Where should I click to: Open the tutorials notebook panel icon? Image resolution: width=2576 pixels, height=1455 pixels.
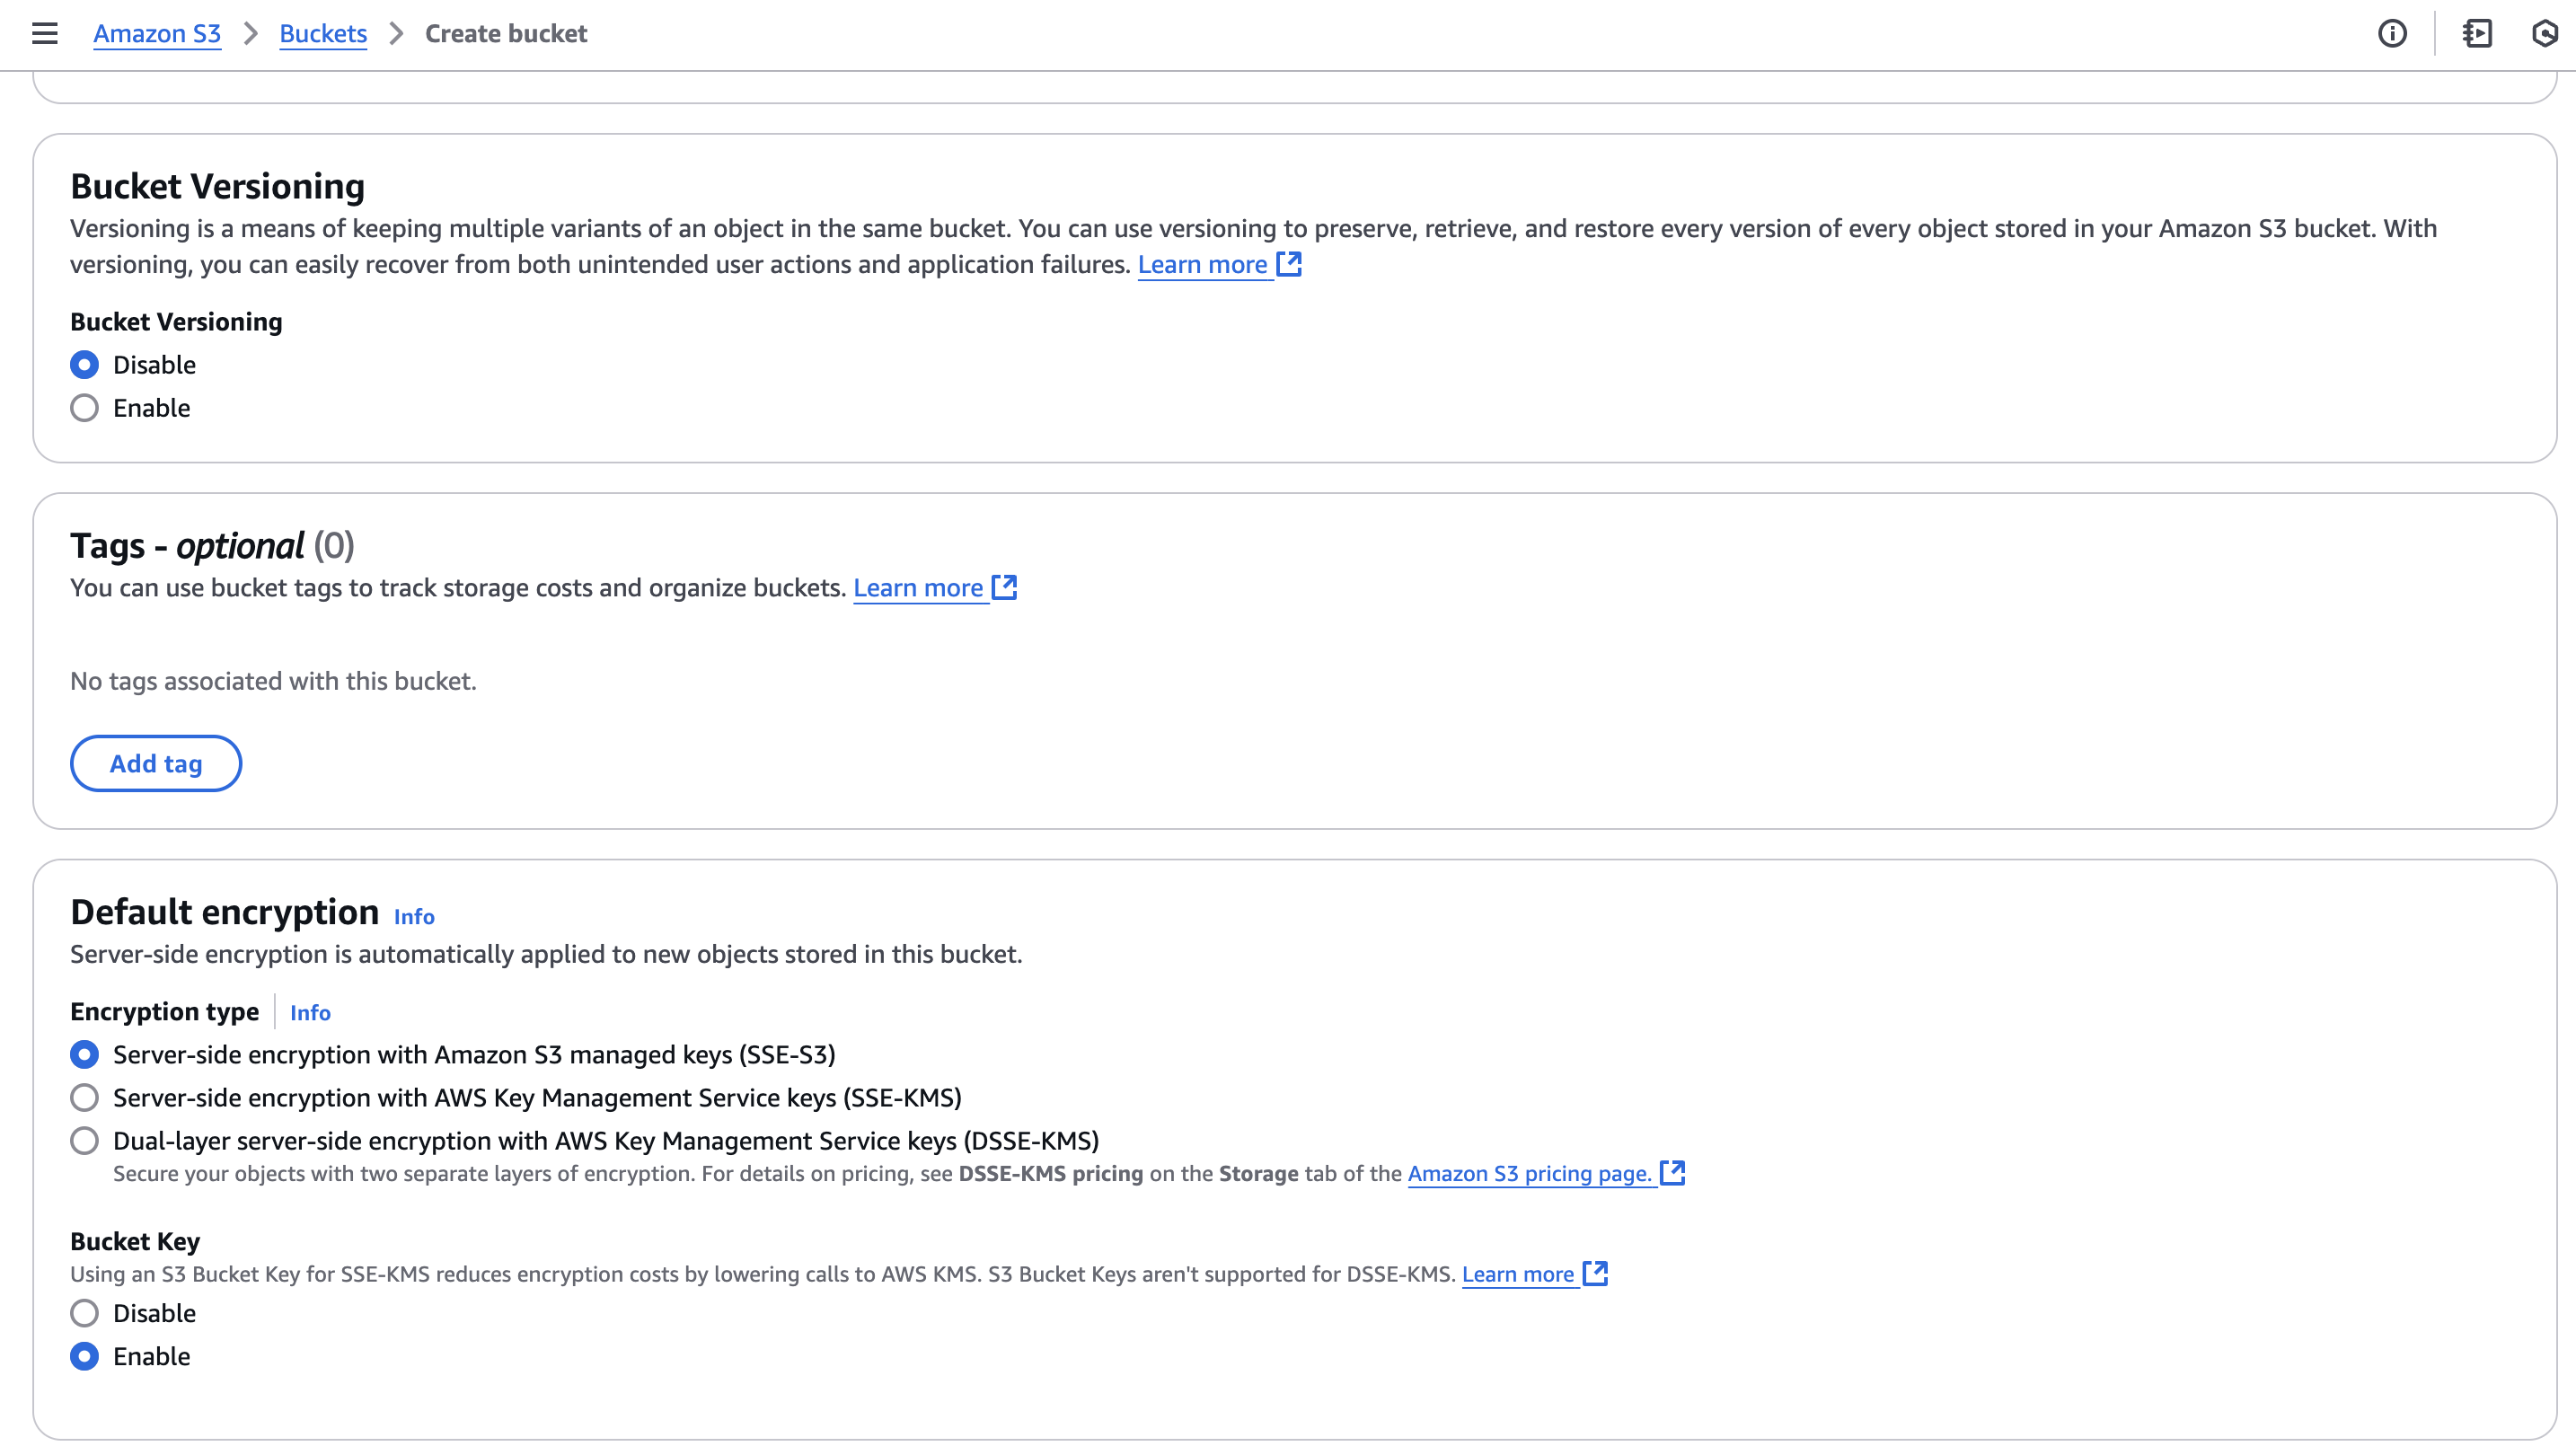(2477, 34)
